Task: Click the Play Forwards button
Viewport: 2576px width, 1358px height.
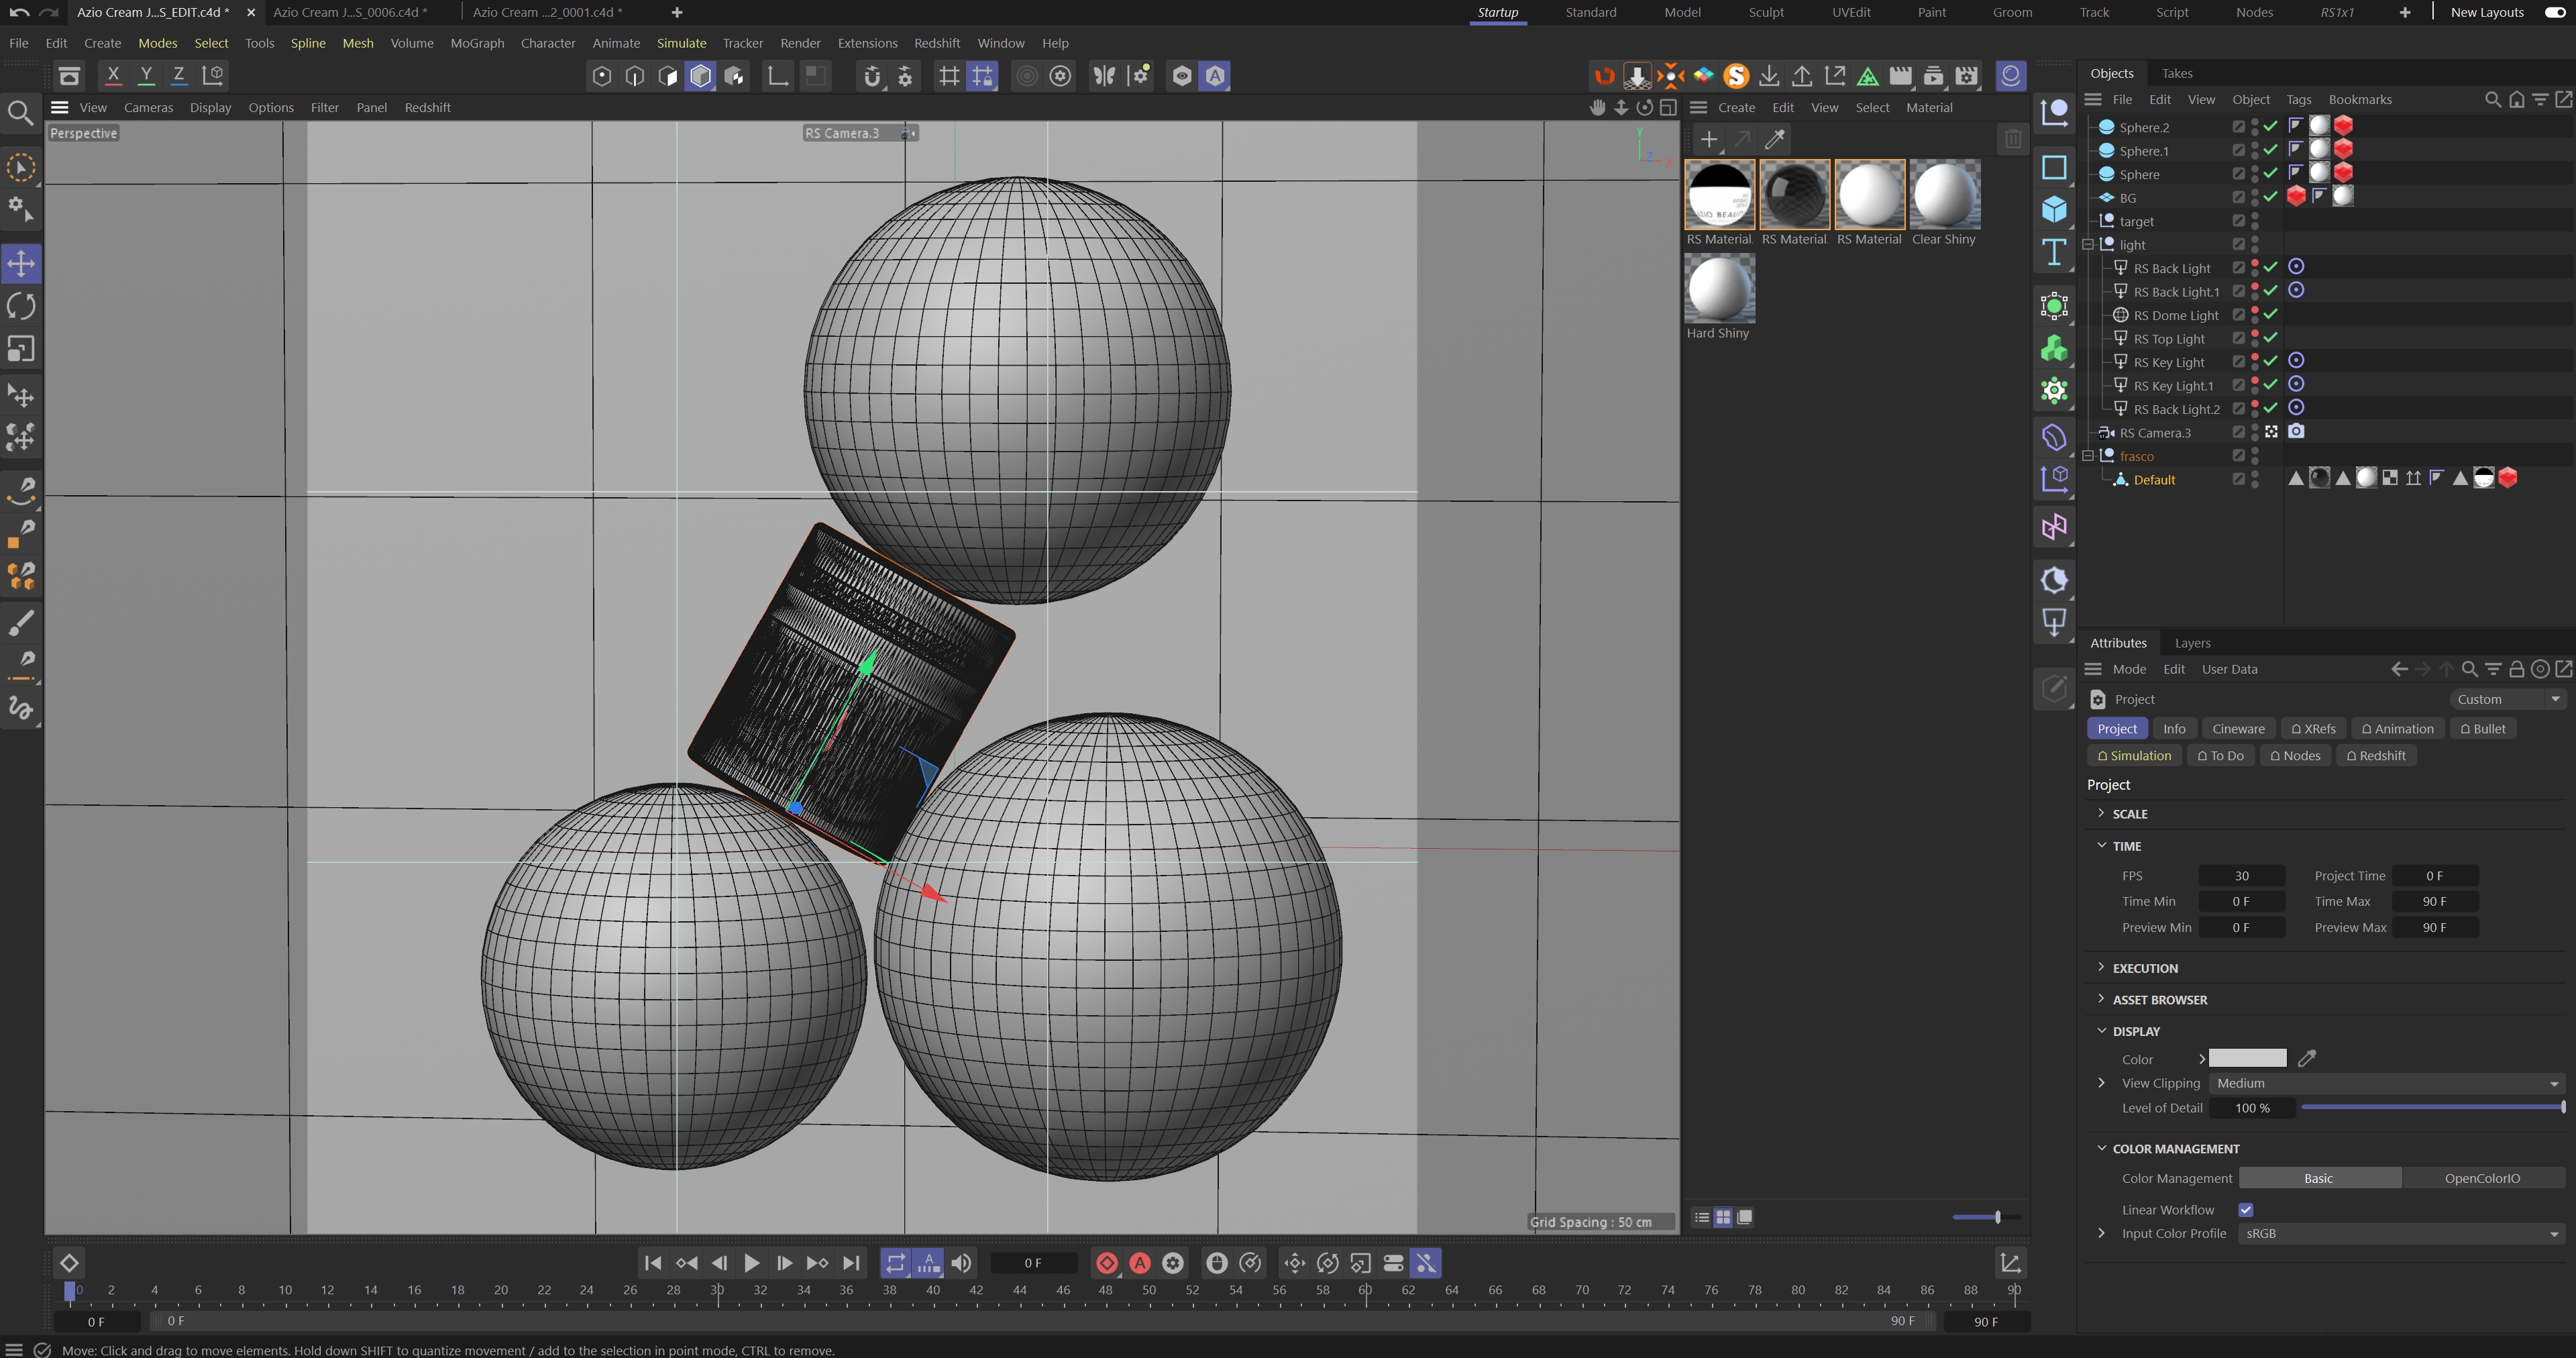Action: point(752,1263)
